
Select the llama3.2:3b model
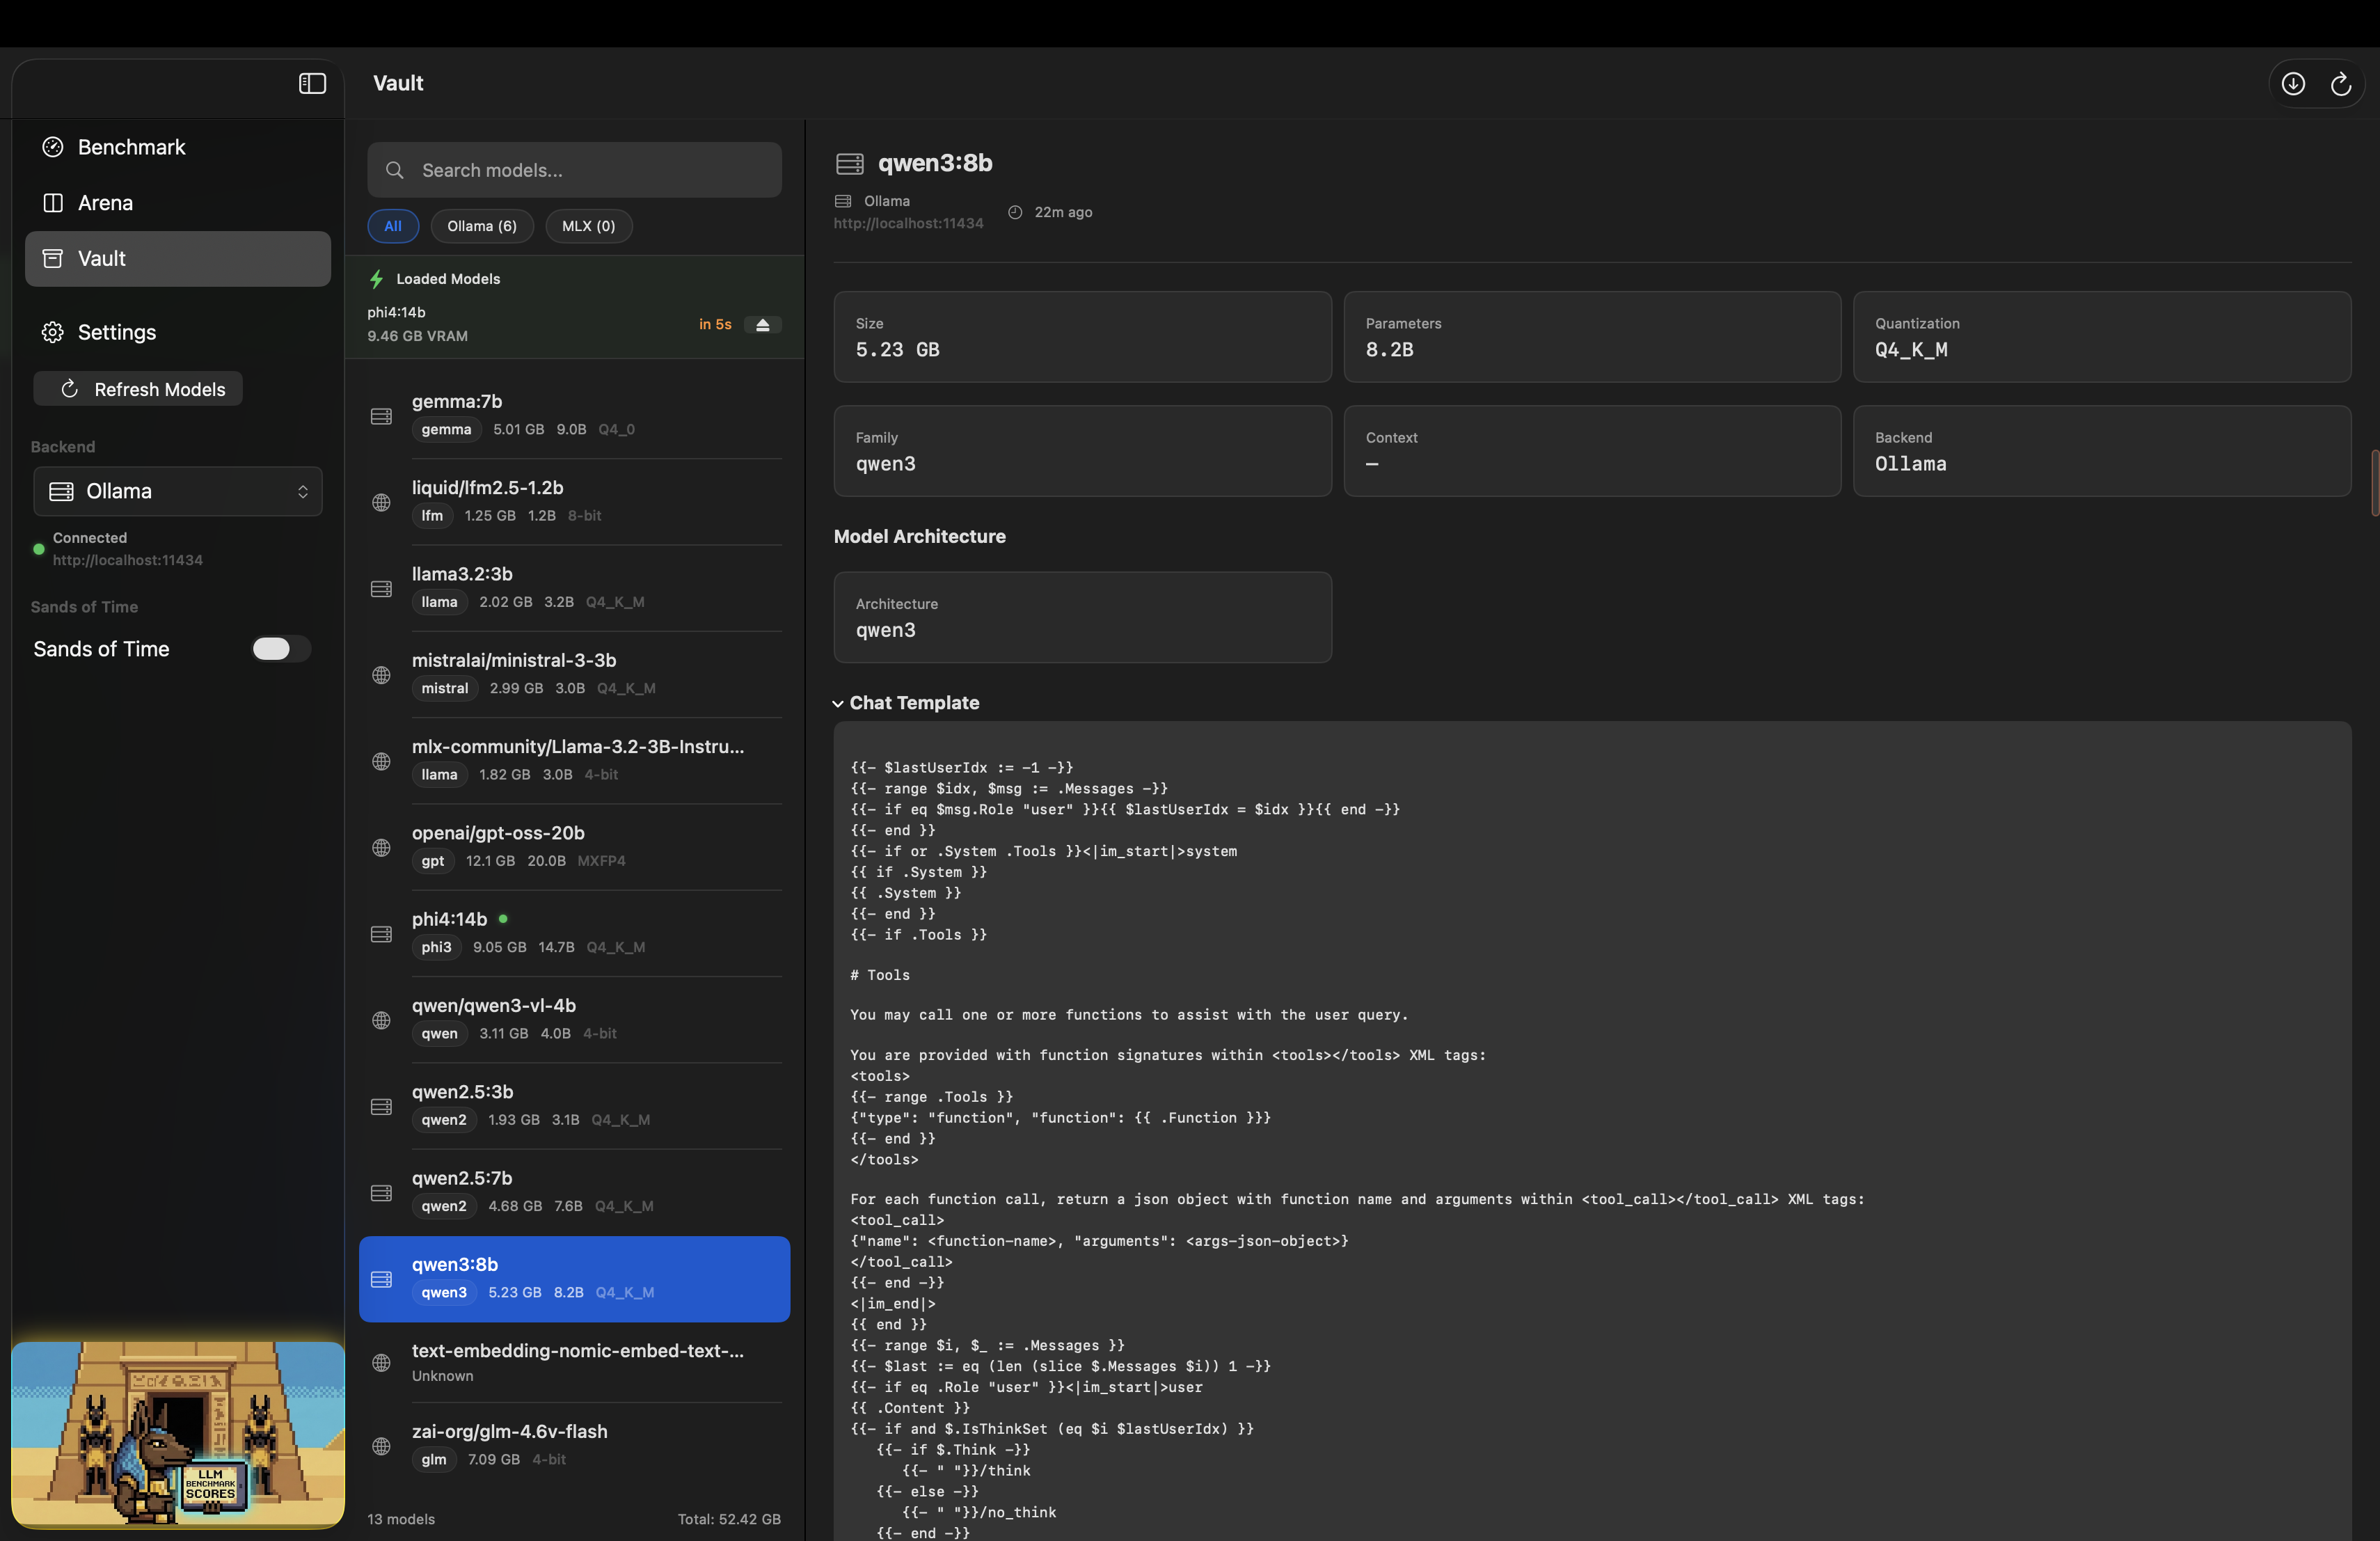click(x=575, y=588)
